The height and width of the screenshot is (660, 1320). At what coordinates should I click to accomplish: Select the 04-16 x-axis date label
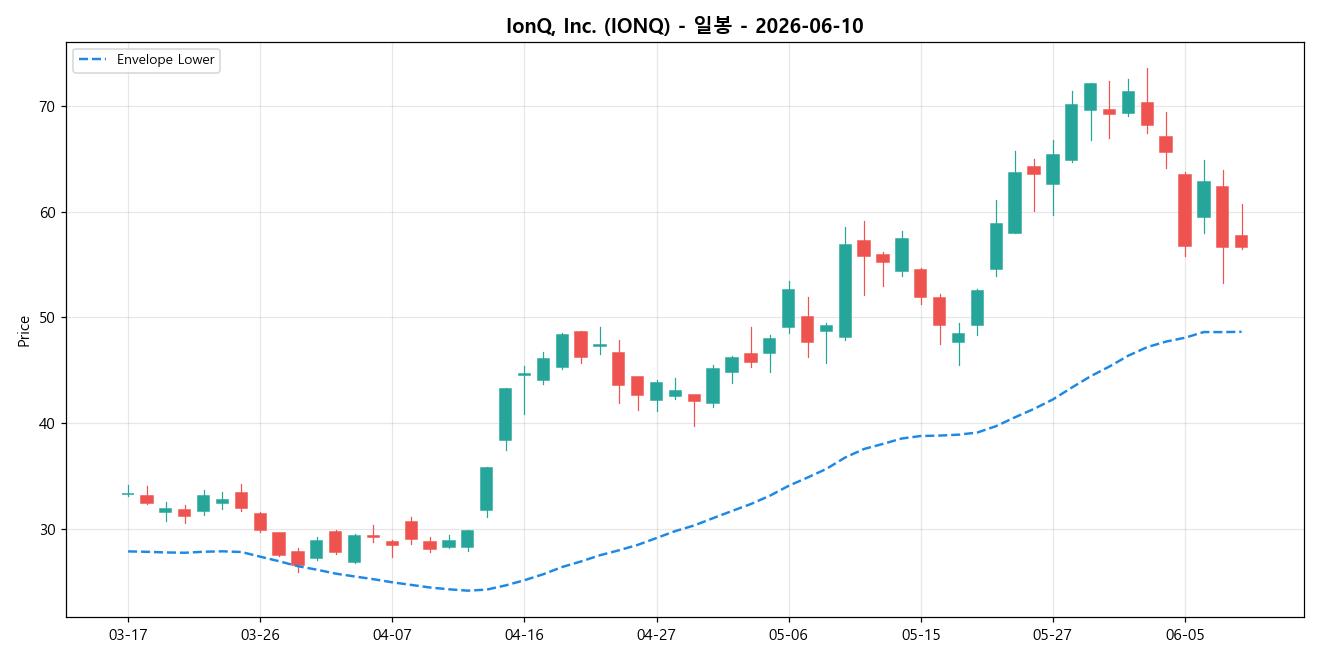(x=524, y=635)
